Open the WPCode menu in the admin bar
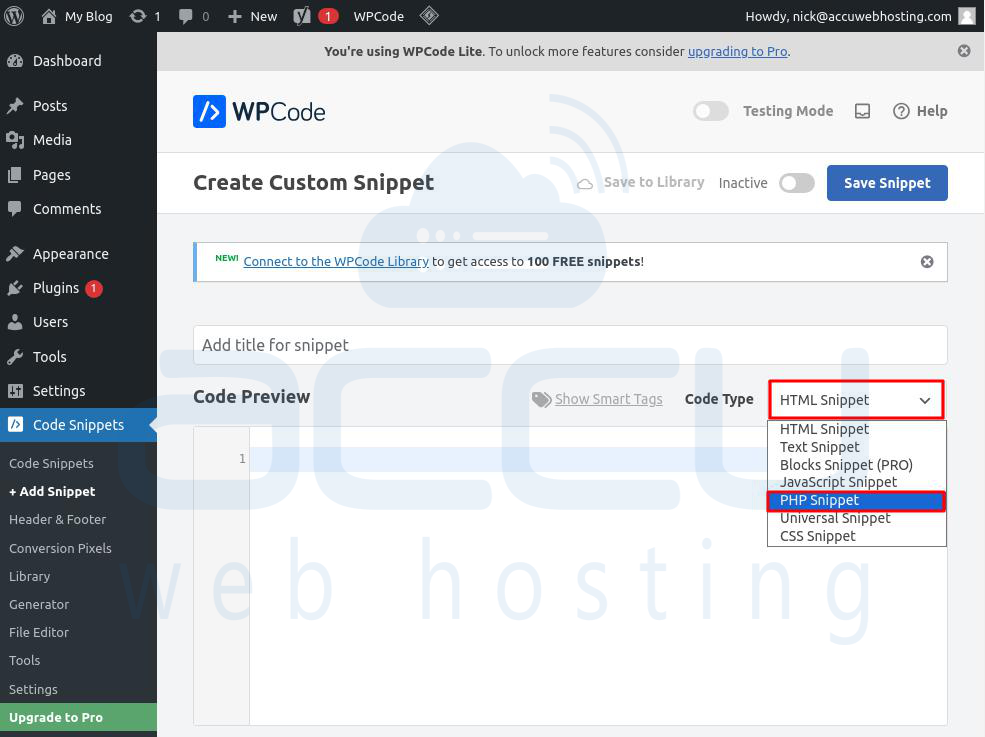 click(378, 15)
